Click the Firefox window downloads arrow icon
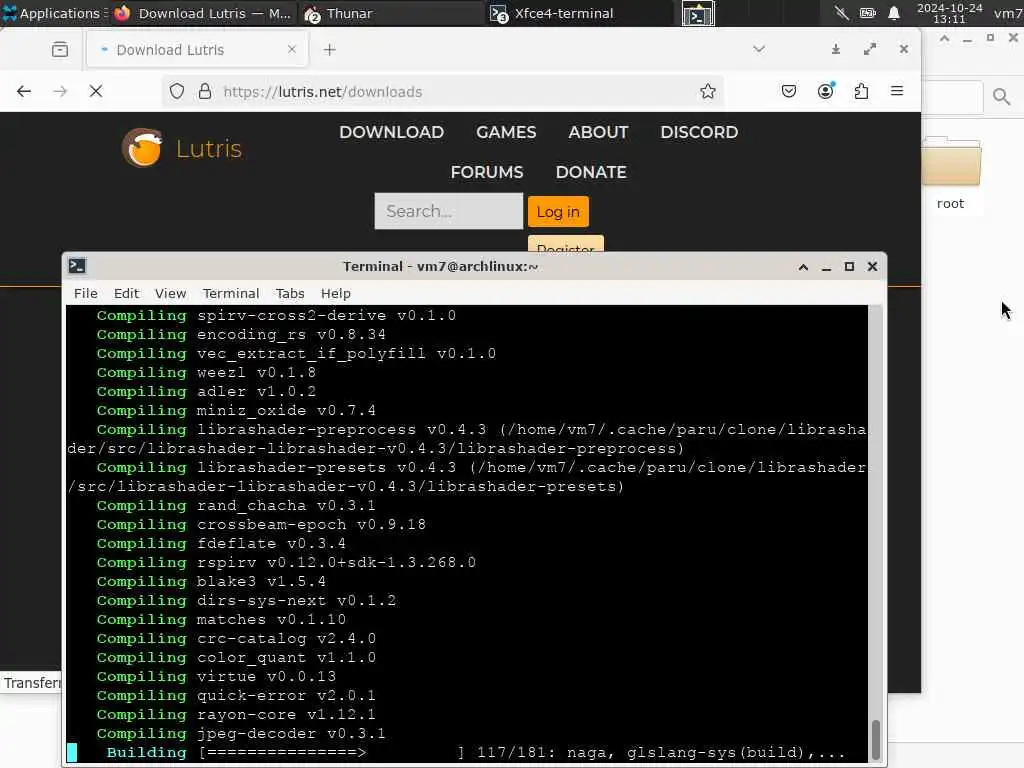The image size is (1024, 768). coord(836,50)
